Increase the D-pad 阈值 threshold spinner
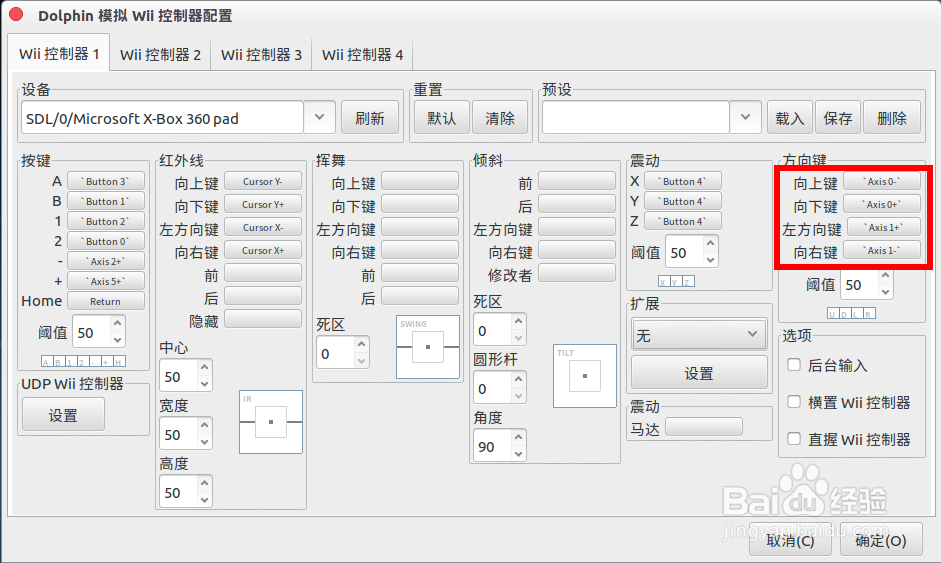 [886, 276]
